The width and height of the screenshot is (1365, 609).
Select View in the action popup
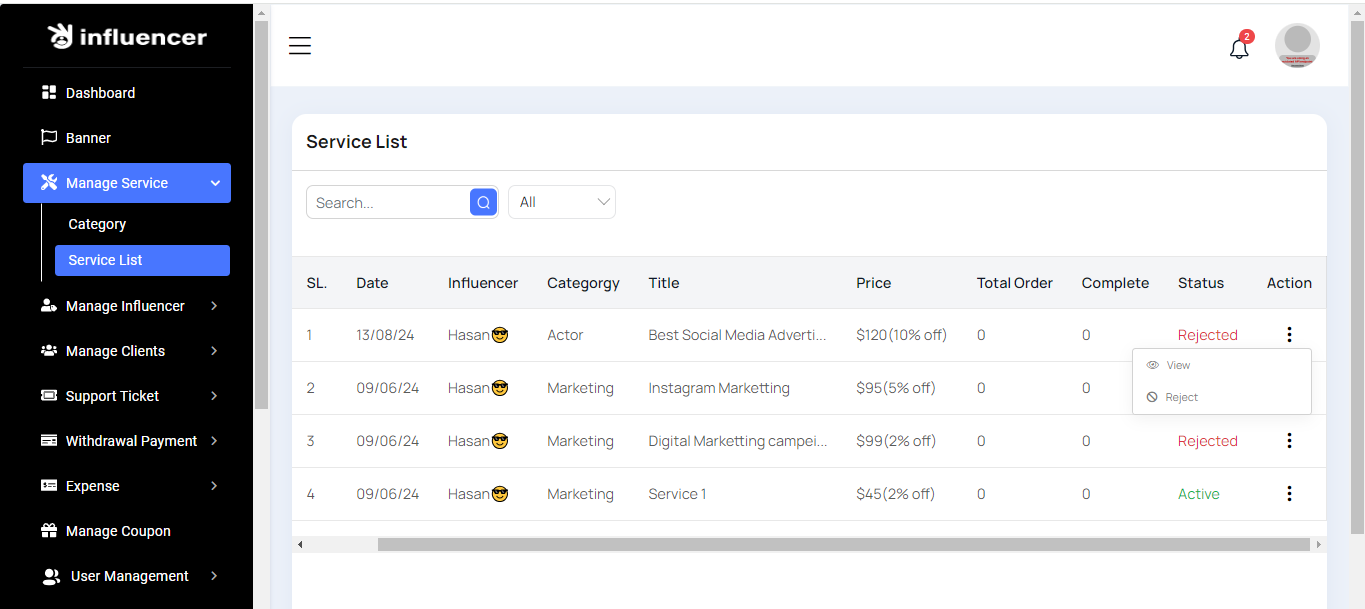click(1178, 366)
